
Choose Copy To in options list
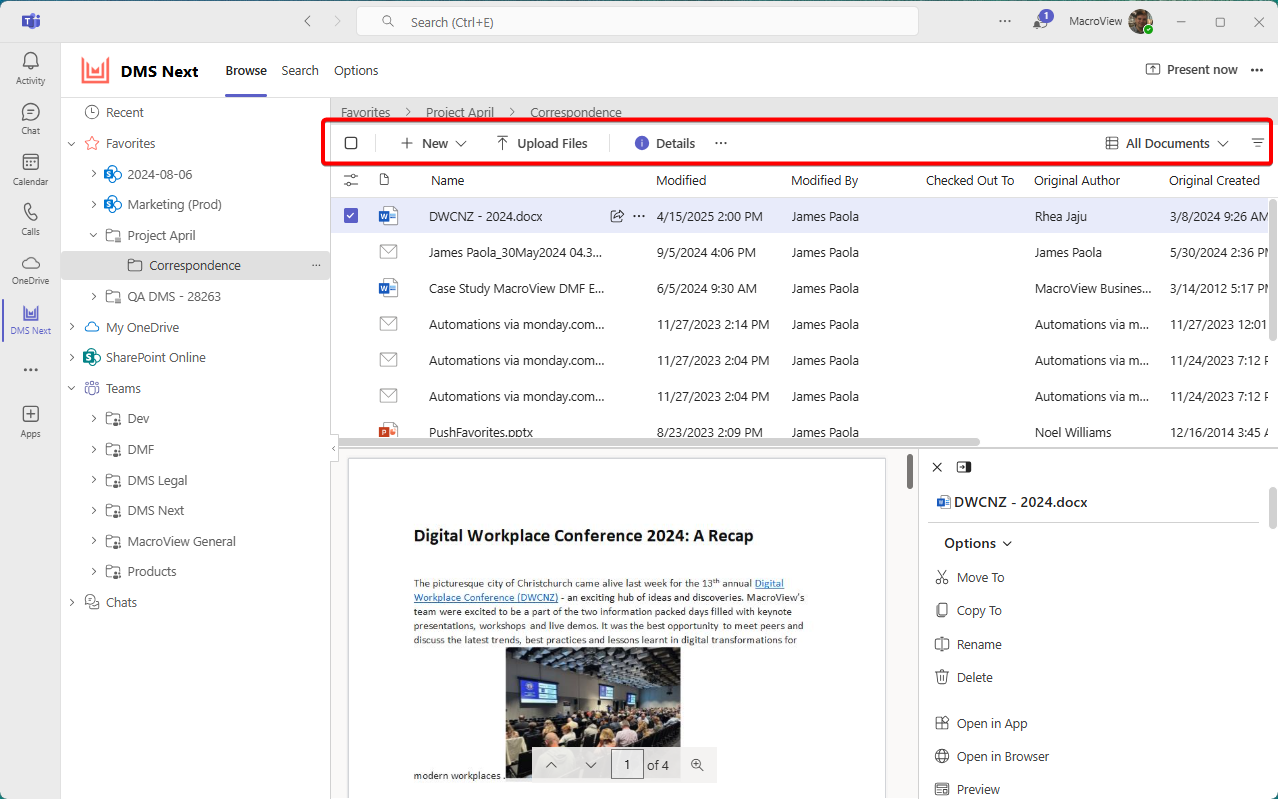click(x=968, y=611)
